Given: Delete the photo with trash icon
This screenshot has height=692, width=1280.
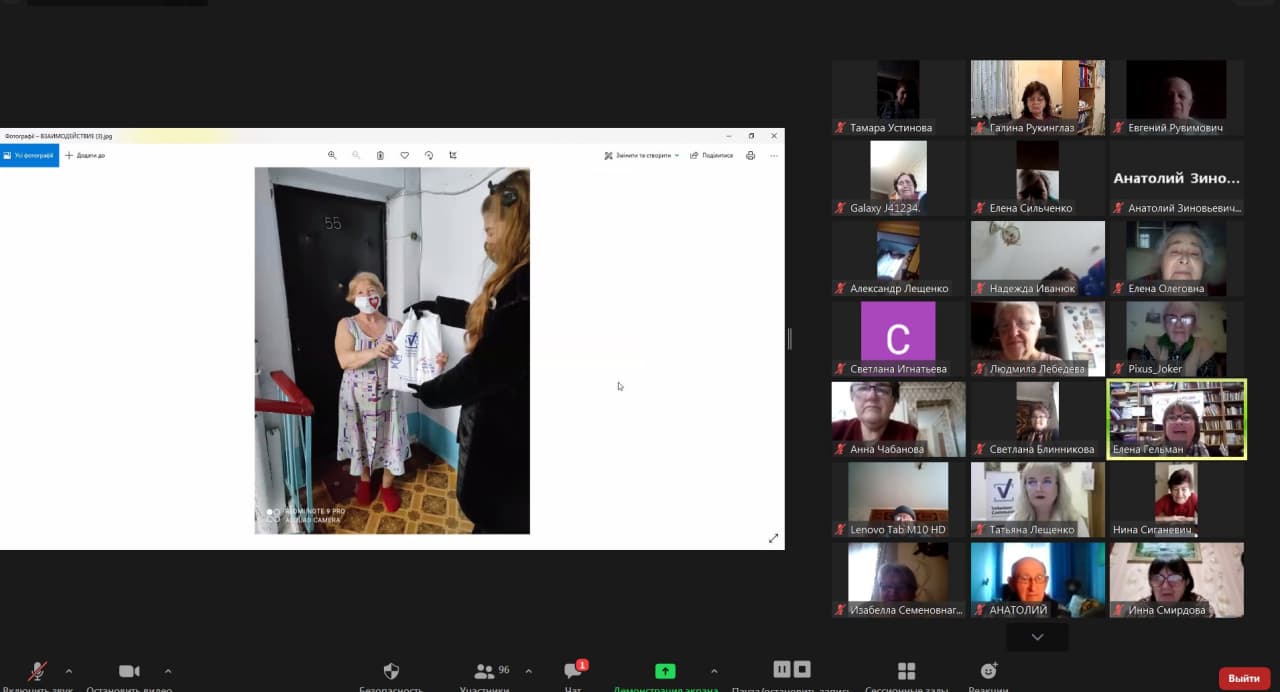Looking at the screenshot, I should tap(380, 155).
